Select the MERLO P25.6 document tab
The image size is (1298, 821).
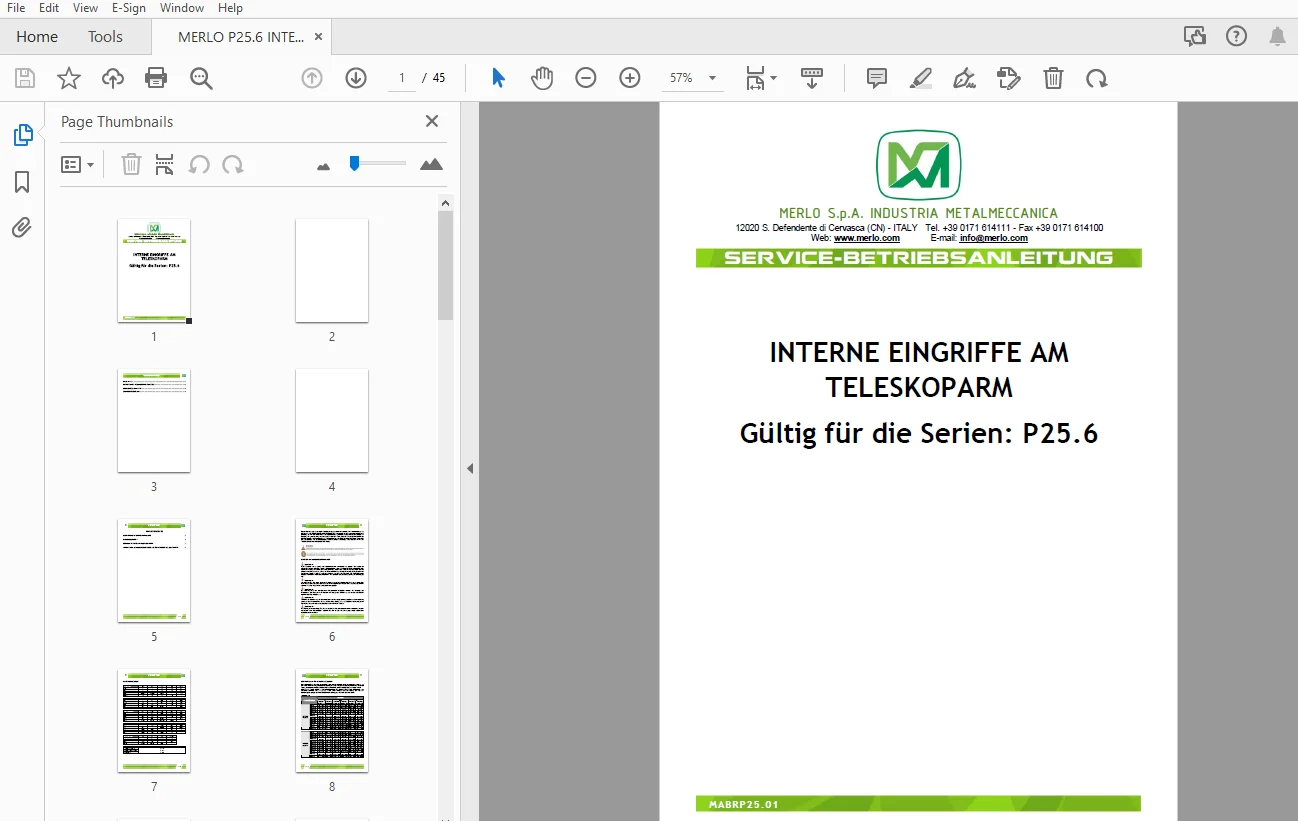click(x=241, y=37)
